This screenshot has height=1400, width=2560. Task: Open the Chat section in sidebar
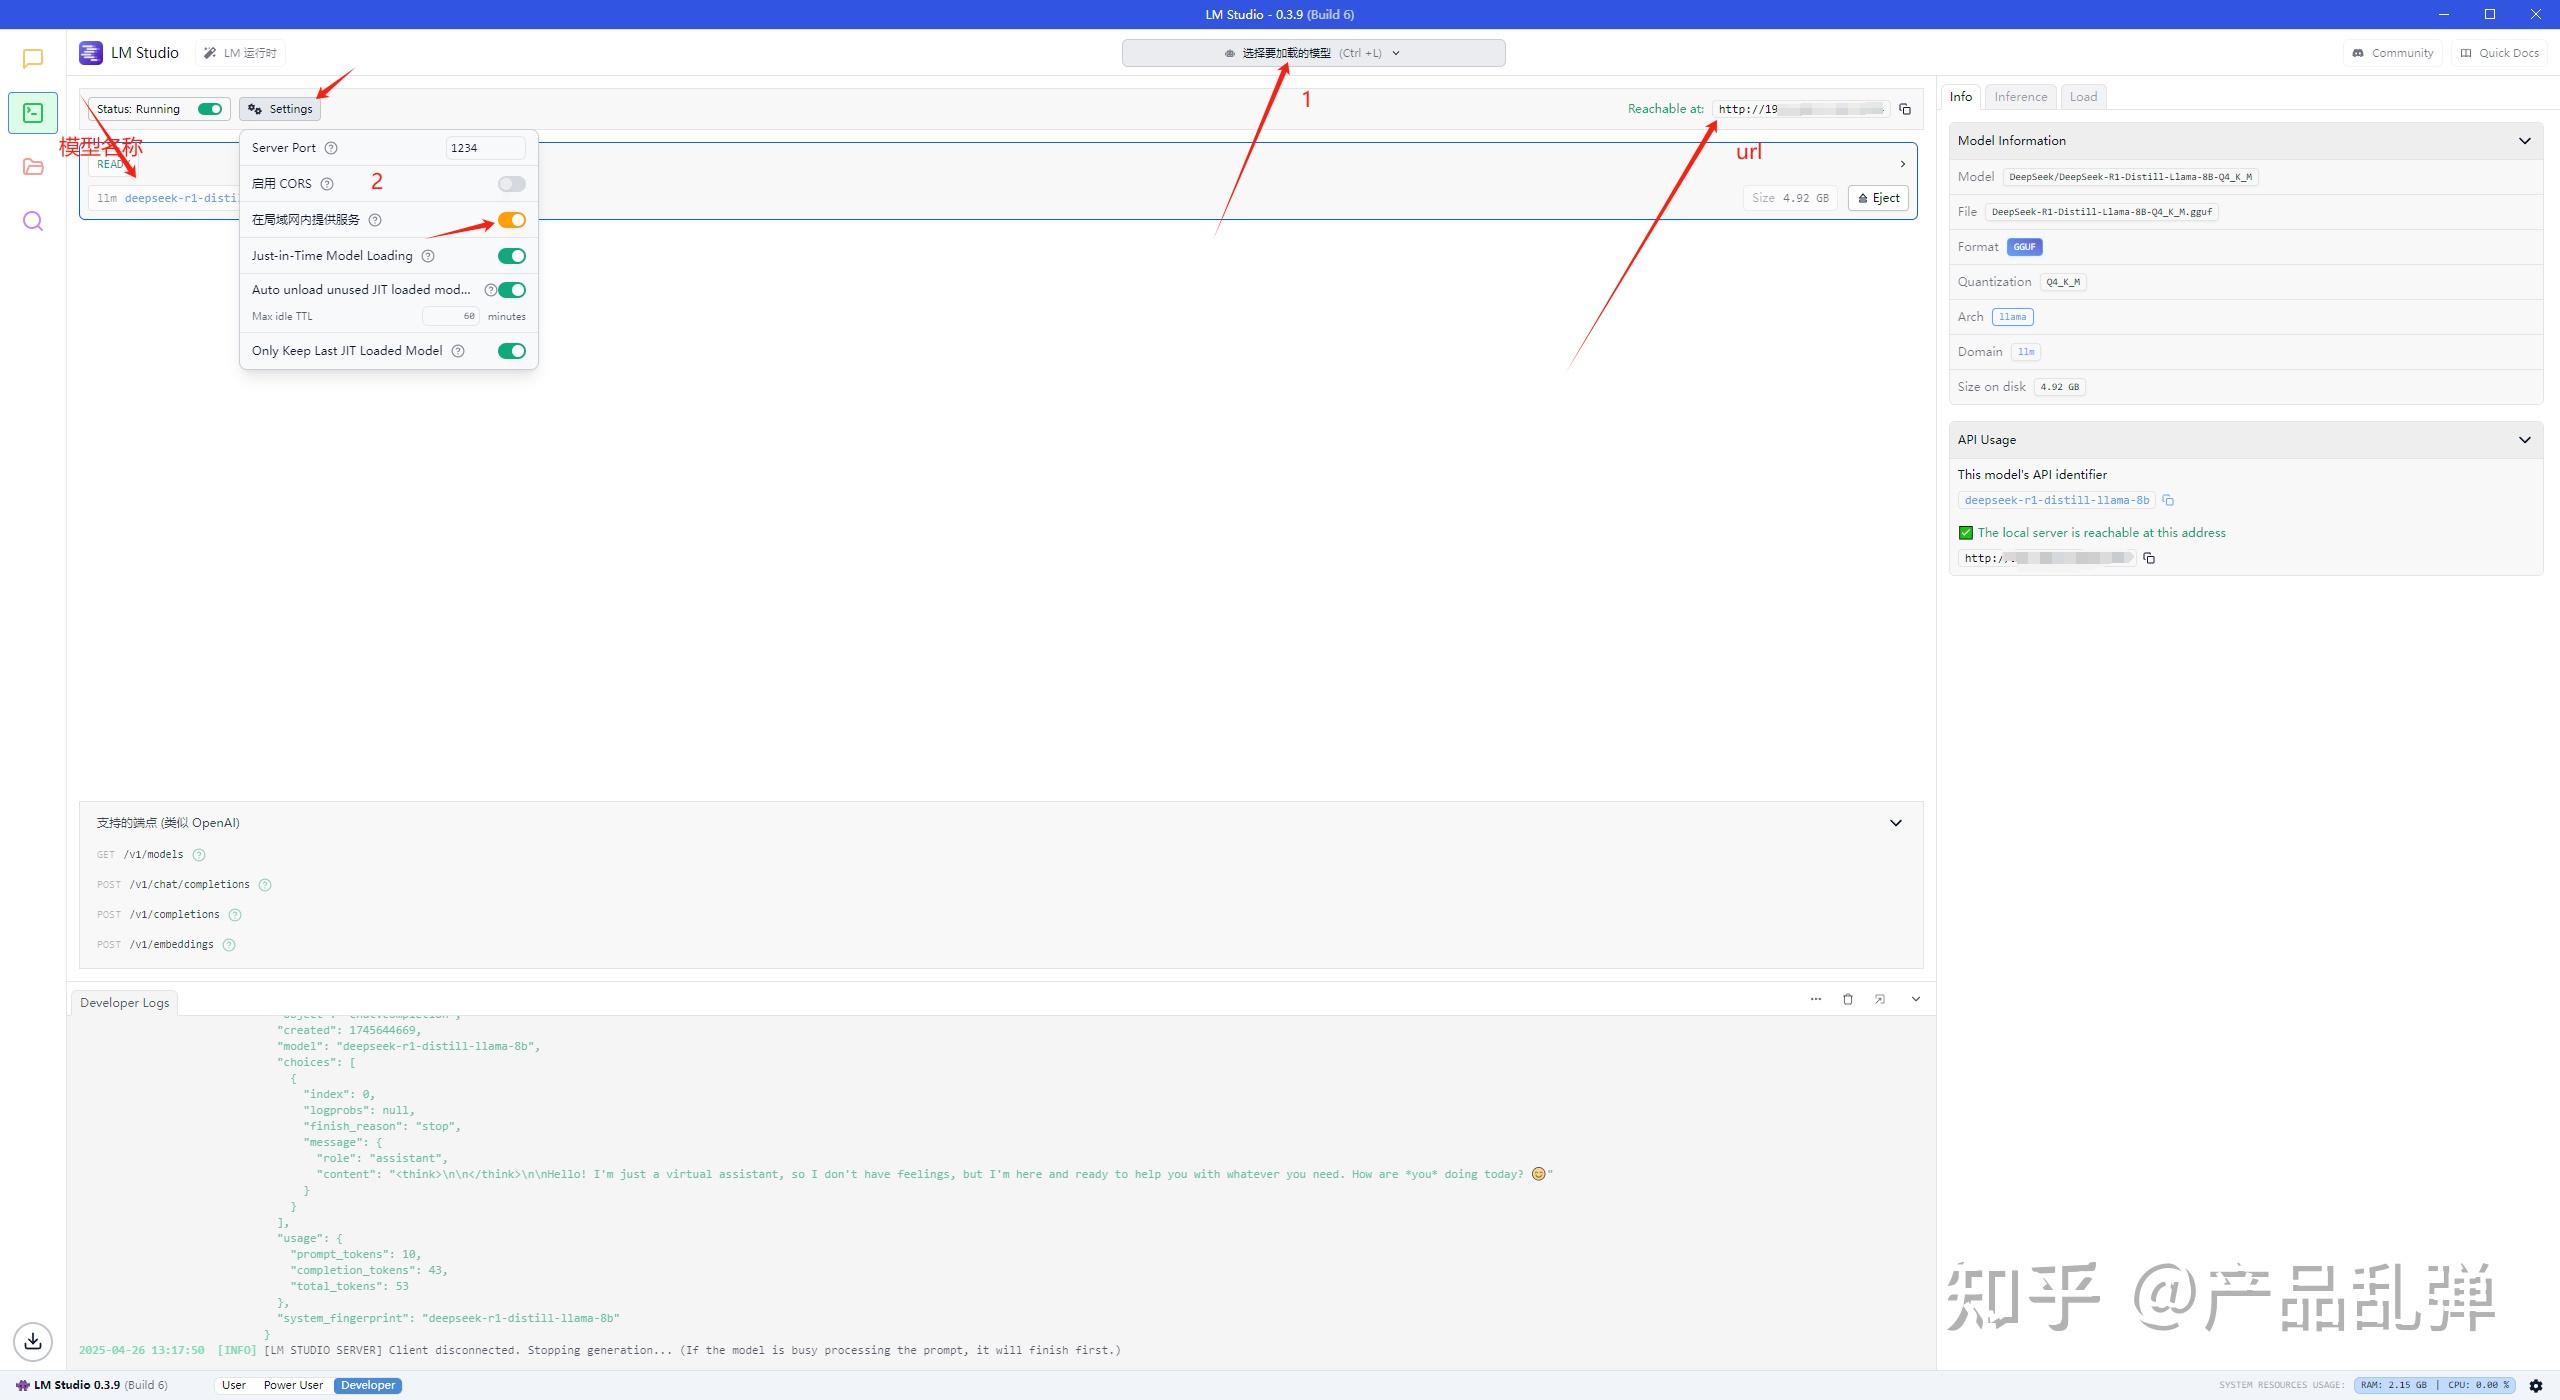(x=33, y=59)
